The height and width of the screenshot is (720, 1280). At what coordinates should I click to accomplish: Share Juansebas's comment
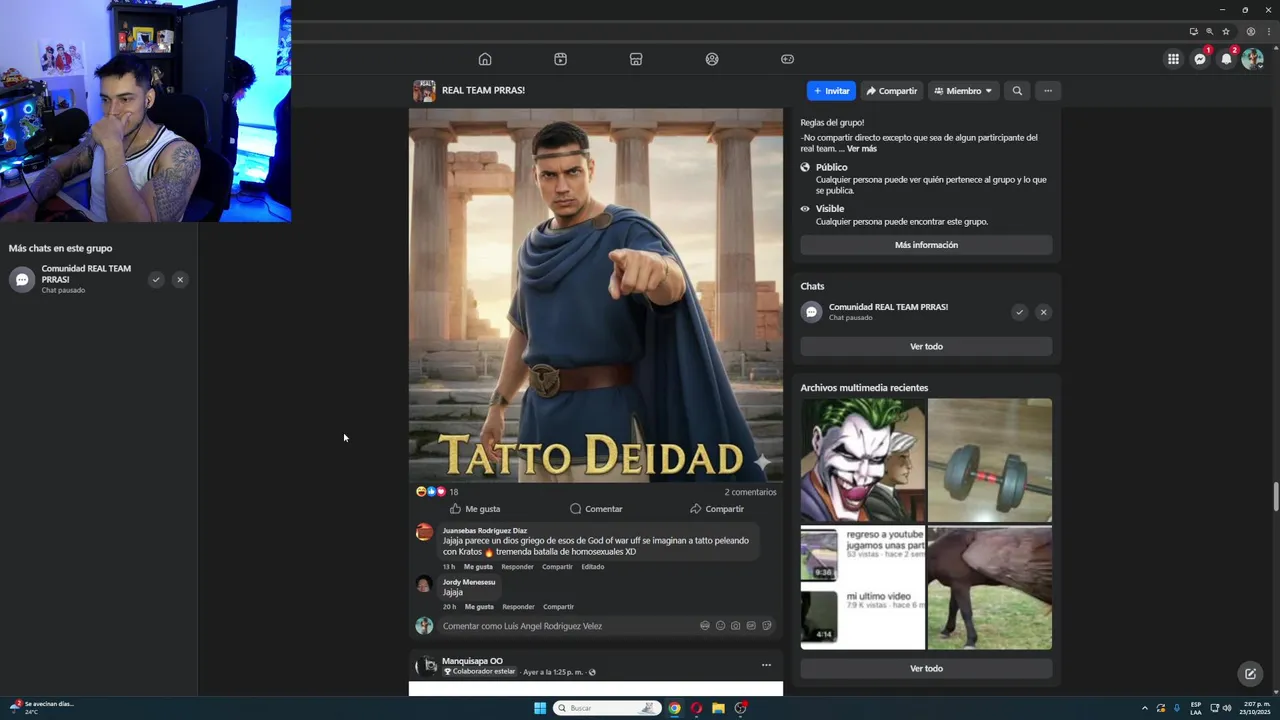click(x=557, y=567)
